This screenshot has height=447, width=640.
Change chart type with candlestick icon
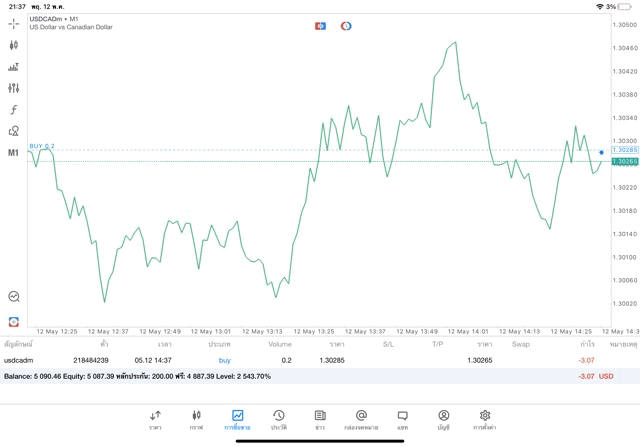click(x=14, y=45)
